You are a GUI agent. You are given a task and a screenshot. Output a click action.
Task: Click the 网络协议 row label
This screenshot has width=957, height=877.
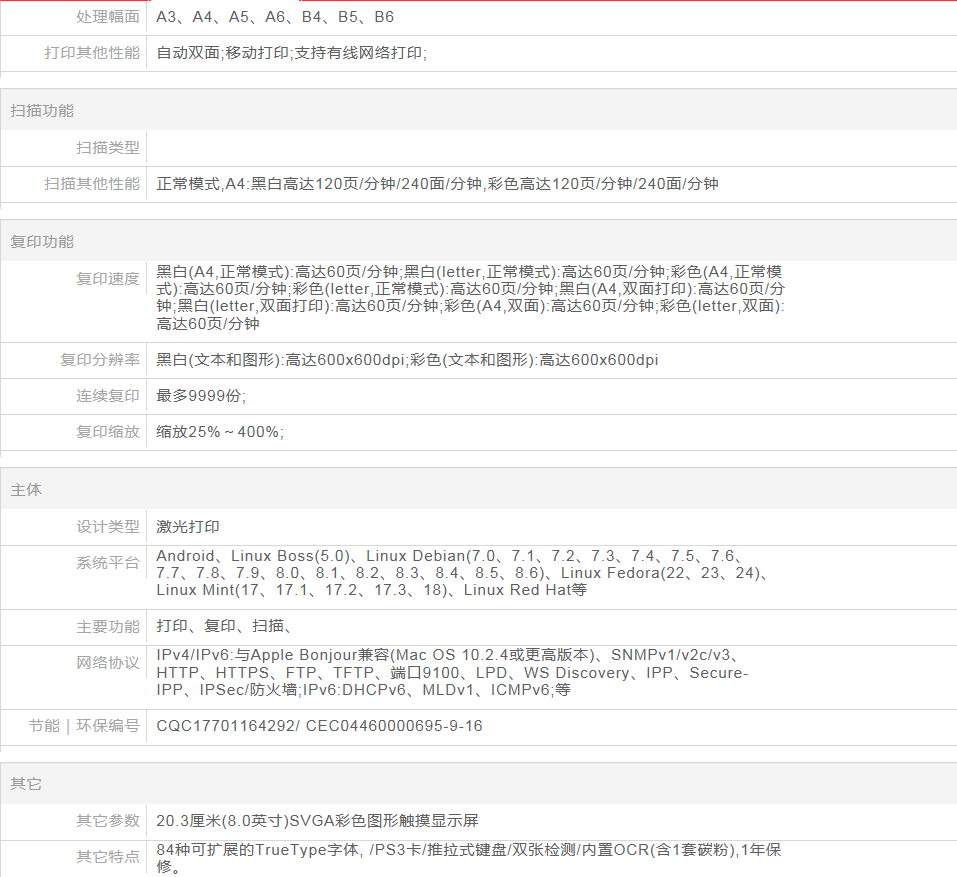tap(108, 663)
